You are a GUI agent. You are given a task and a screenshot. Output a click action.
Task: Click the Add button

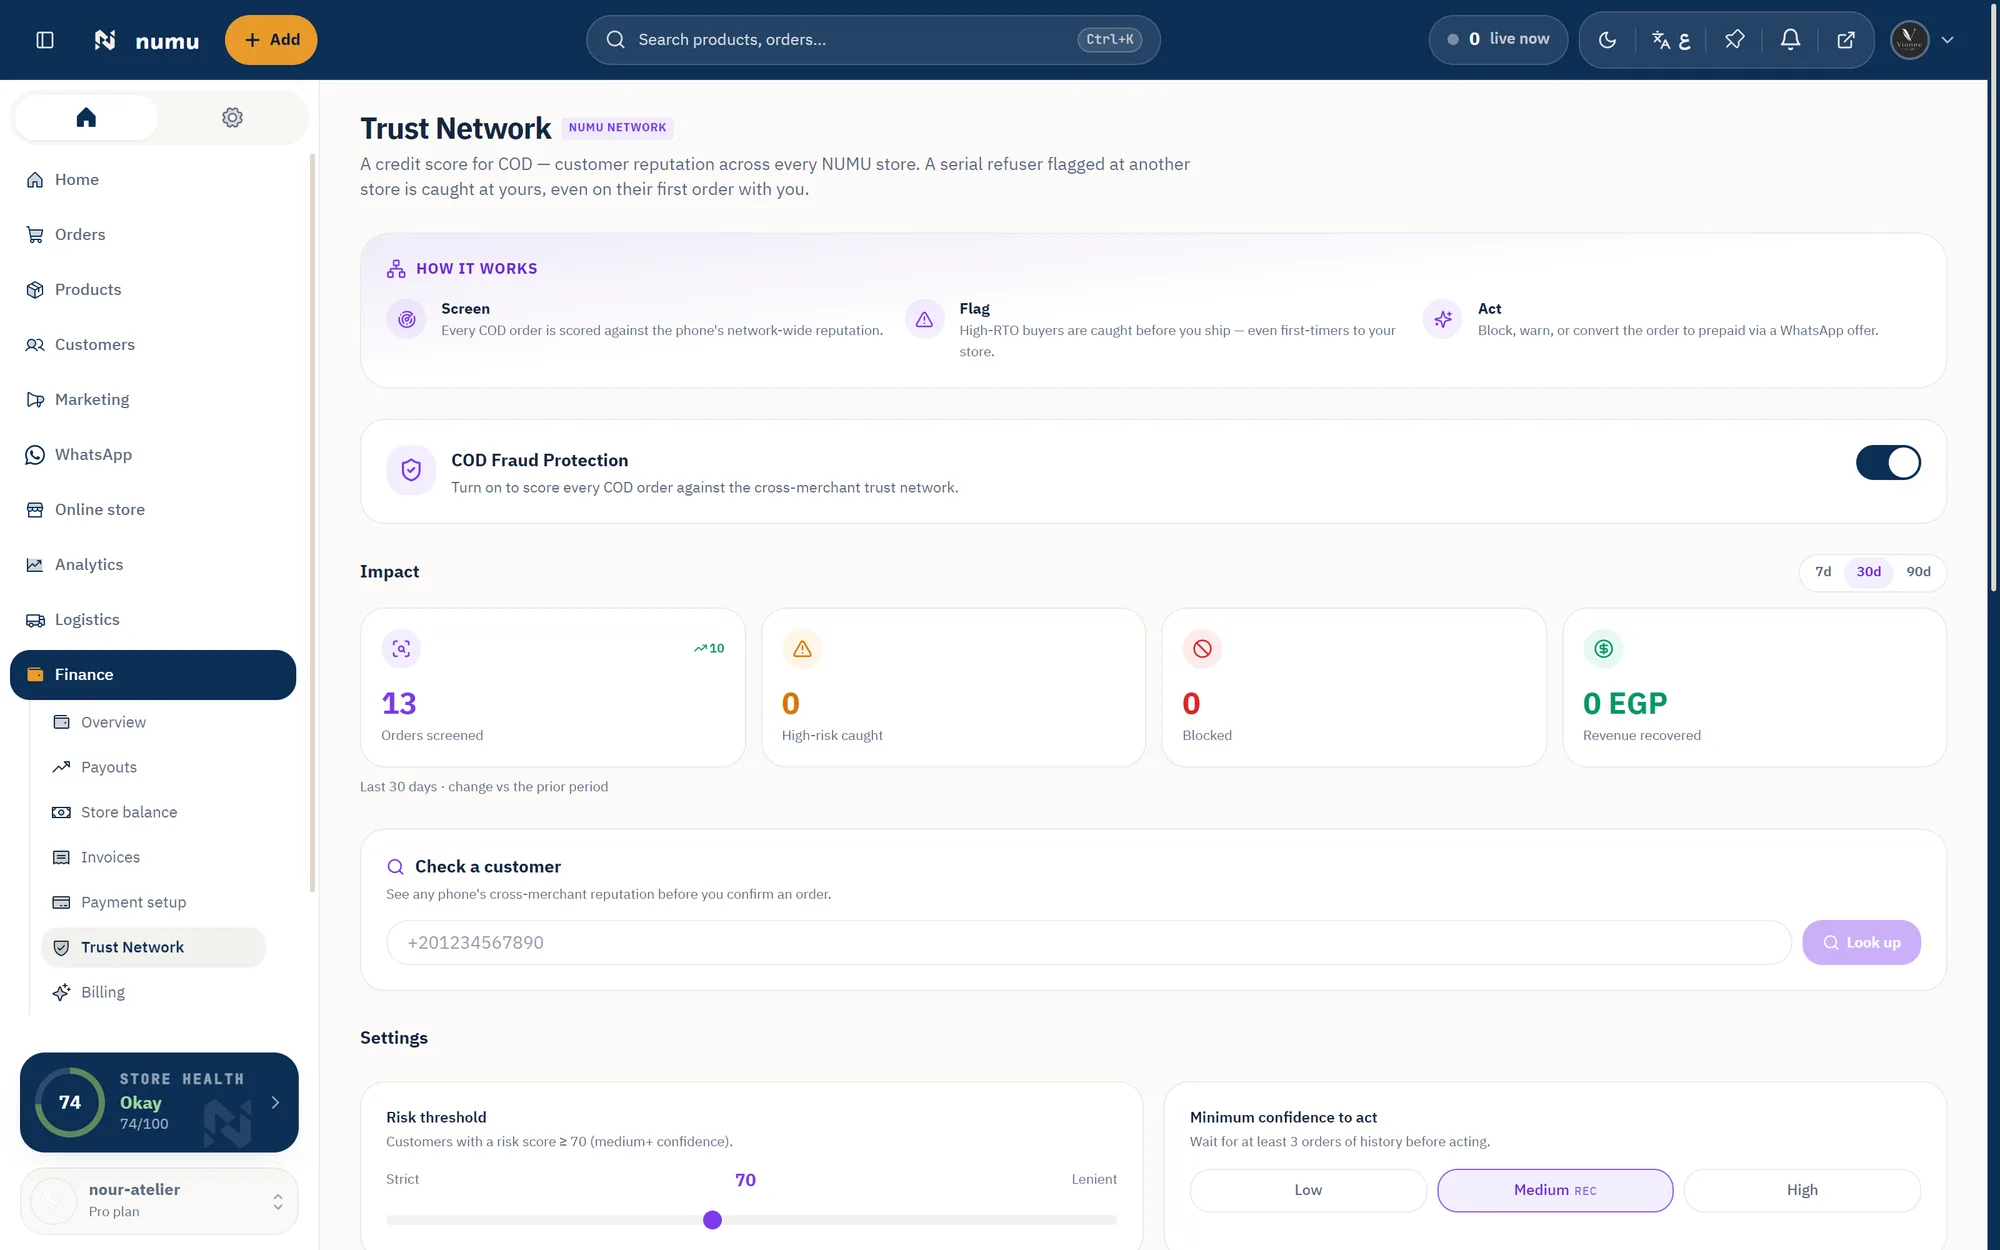[271, 40]
